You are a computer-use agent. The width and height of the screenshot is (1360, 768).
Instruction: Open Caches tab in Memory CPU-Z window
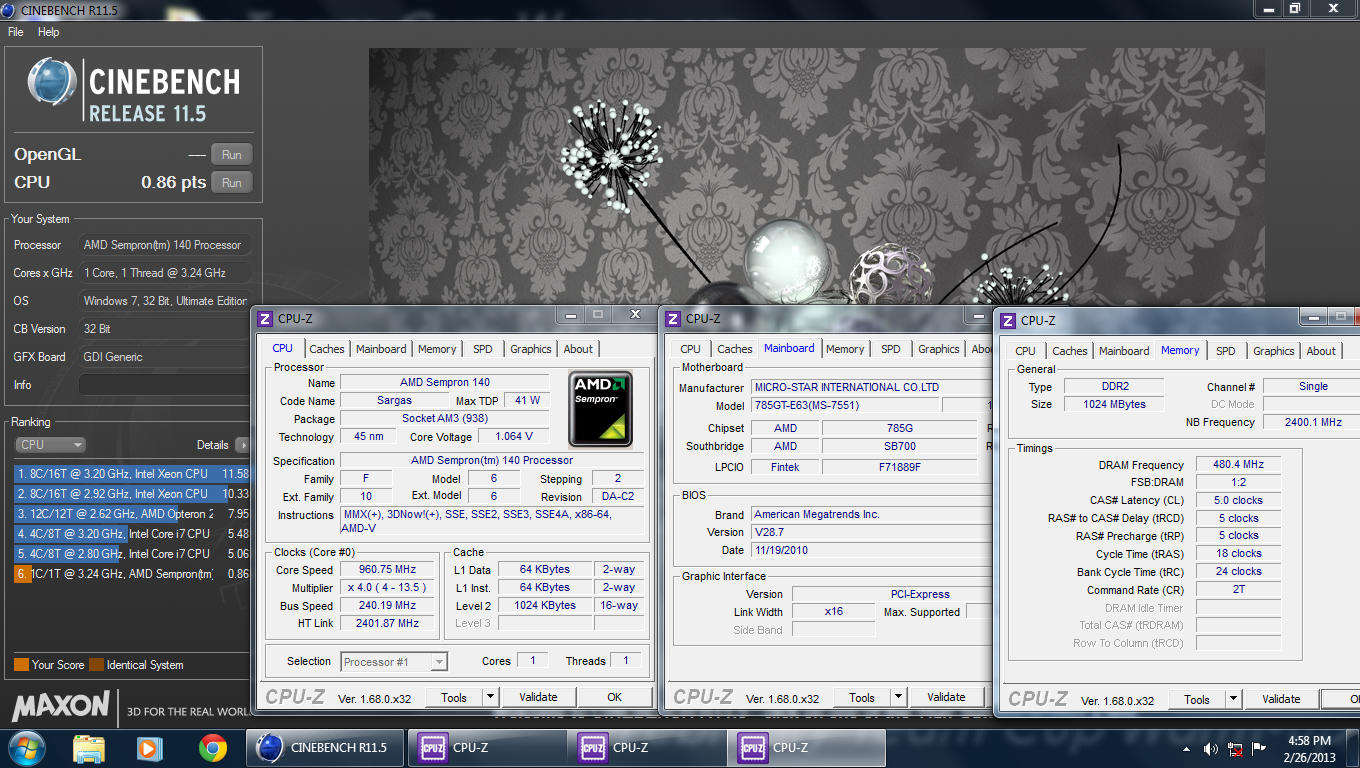pos(1070,351)
